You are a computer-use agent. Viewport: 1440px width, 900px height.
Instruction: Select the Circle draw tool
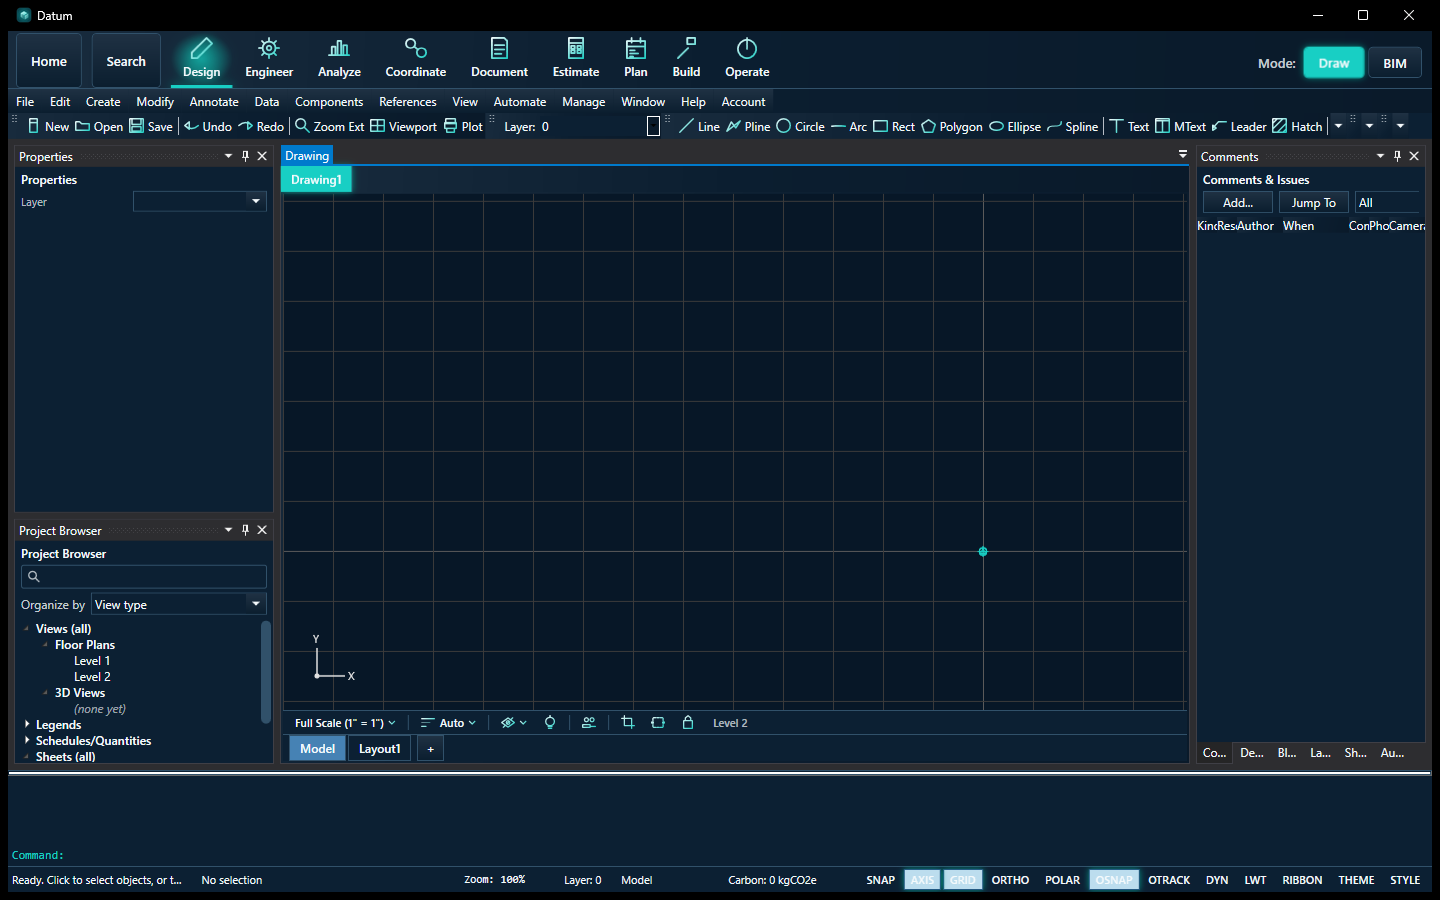(801, 126)
